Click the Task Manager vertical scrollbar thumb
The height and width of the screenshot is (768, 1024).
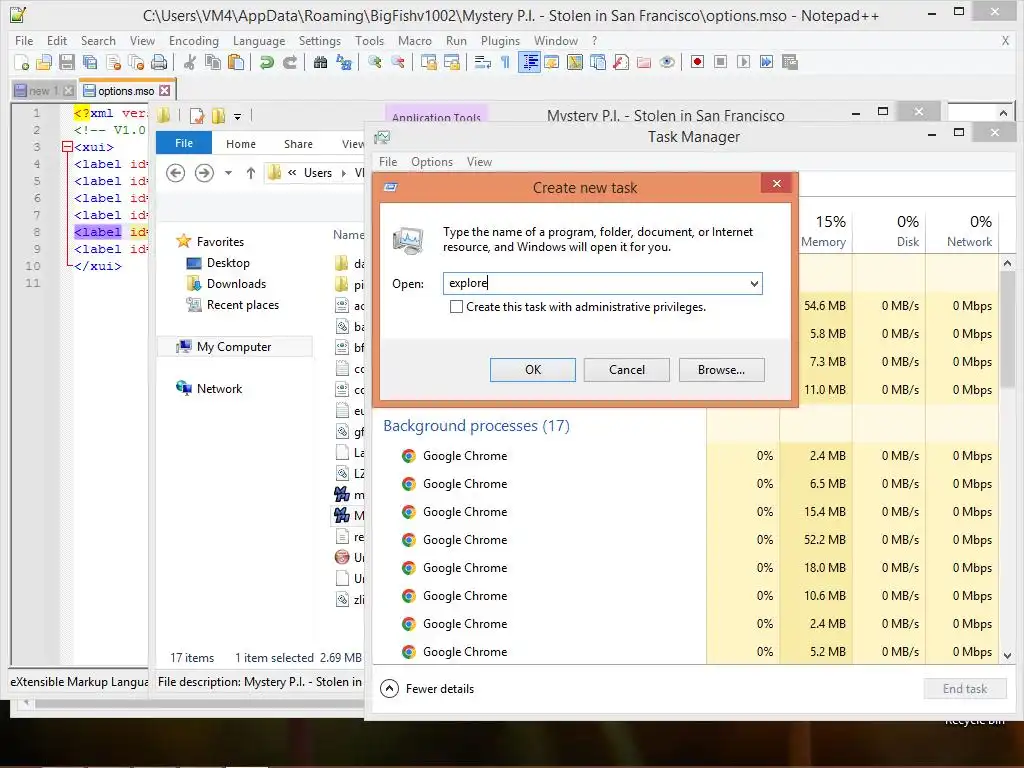coord(1007,330)
